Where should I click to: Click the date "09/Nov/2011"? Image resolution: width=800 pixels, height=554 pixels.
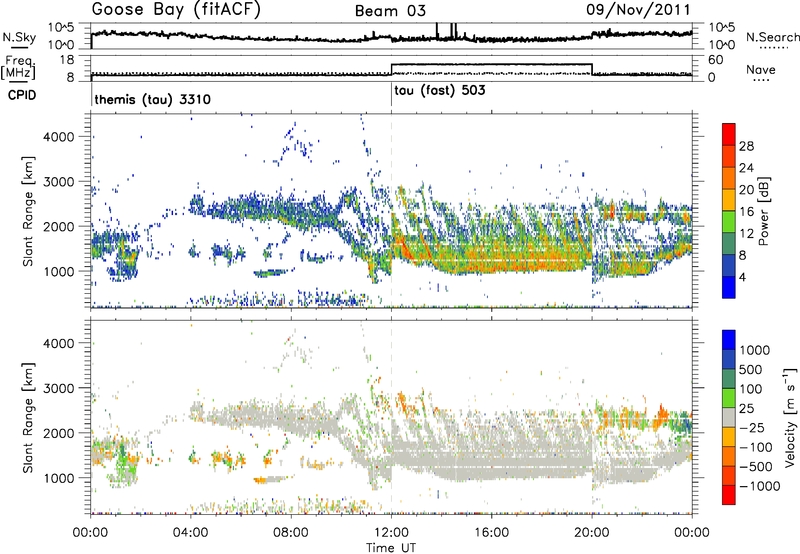tap(638, 9)
